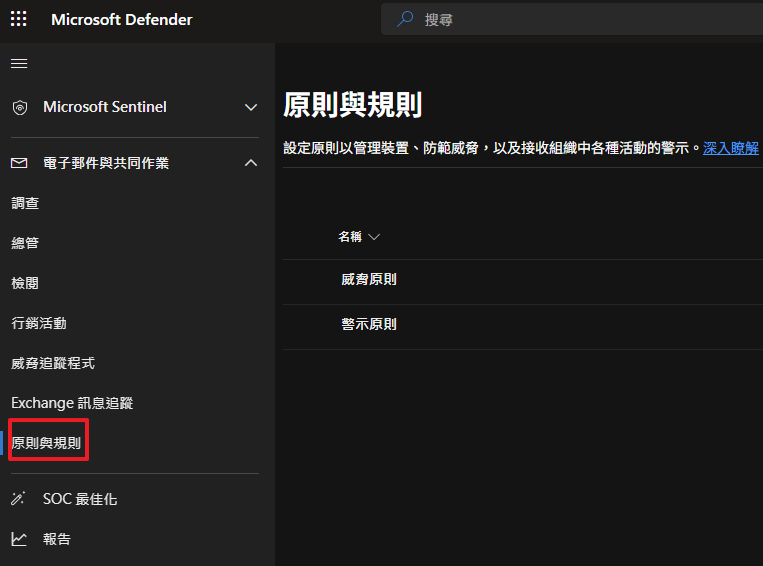Open Exchange 訊息追蹤
The image size is (763, 566).
[x=72, y=403]
